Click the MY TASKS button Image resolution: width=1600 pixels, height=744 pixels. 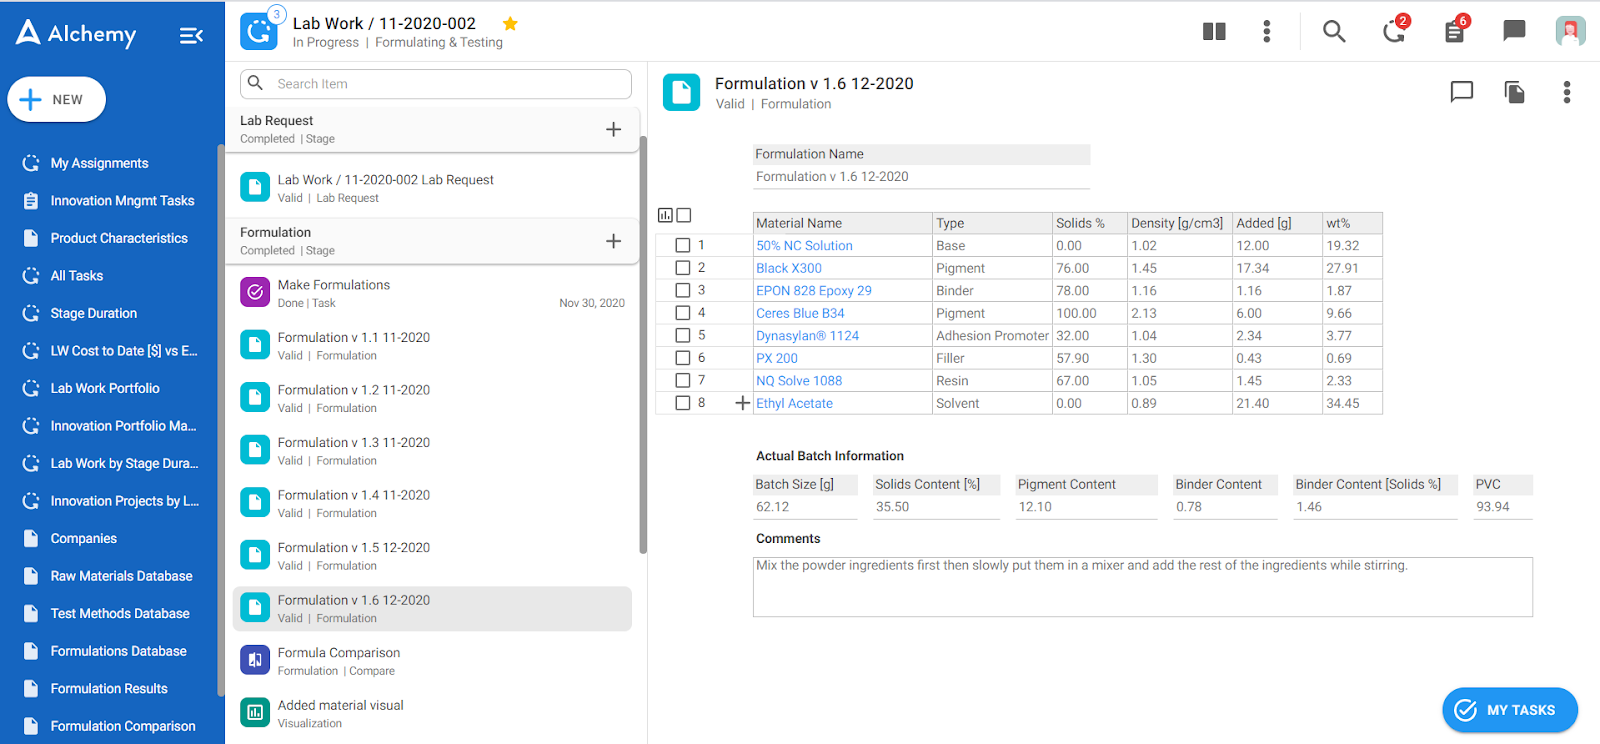coord(1510,710)
